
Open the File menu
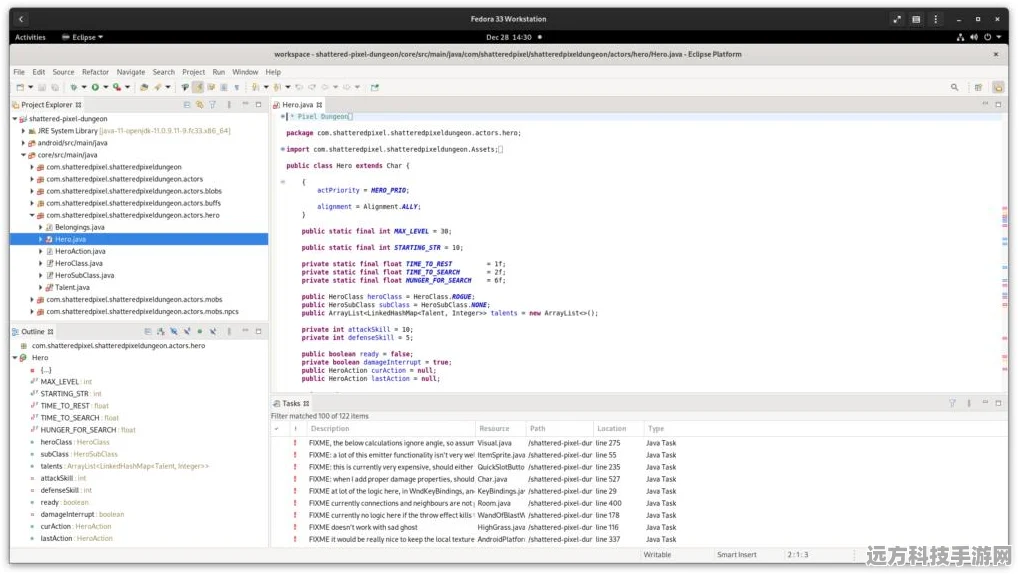coord(19,72)
